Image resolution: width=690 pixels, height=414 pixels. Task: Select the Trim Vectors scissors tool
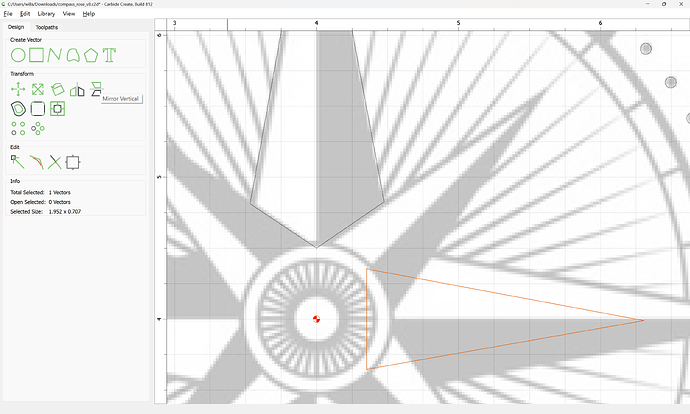tap(55, 161)
